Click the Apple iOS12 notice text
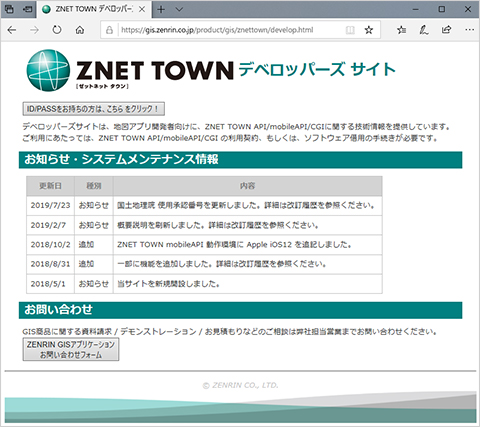The image size is (480, 427). 234,245
